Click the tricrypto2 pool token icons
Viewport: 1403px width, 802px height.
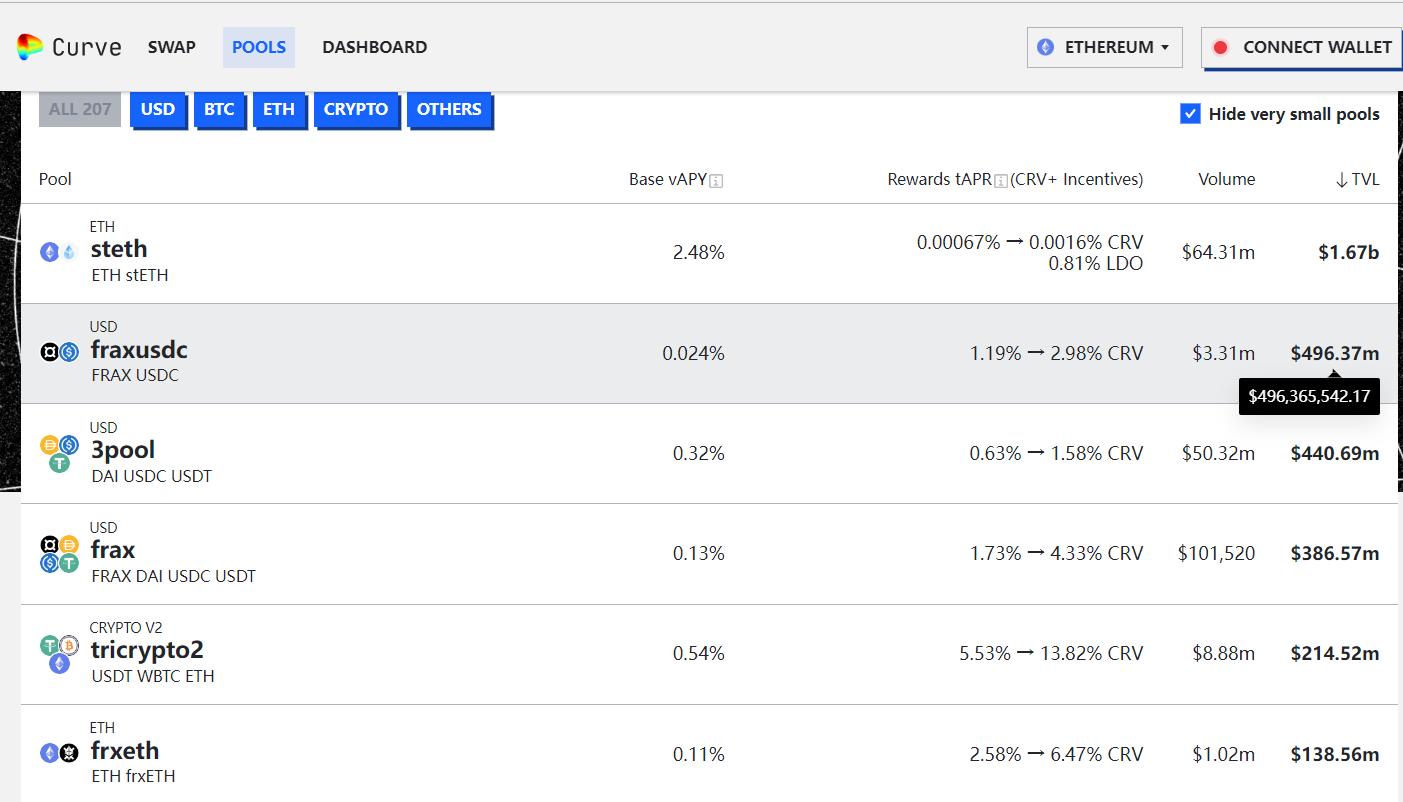click(59, 653)
